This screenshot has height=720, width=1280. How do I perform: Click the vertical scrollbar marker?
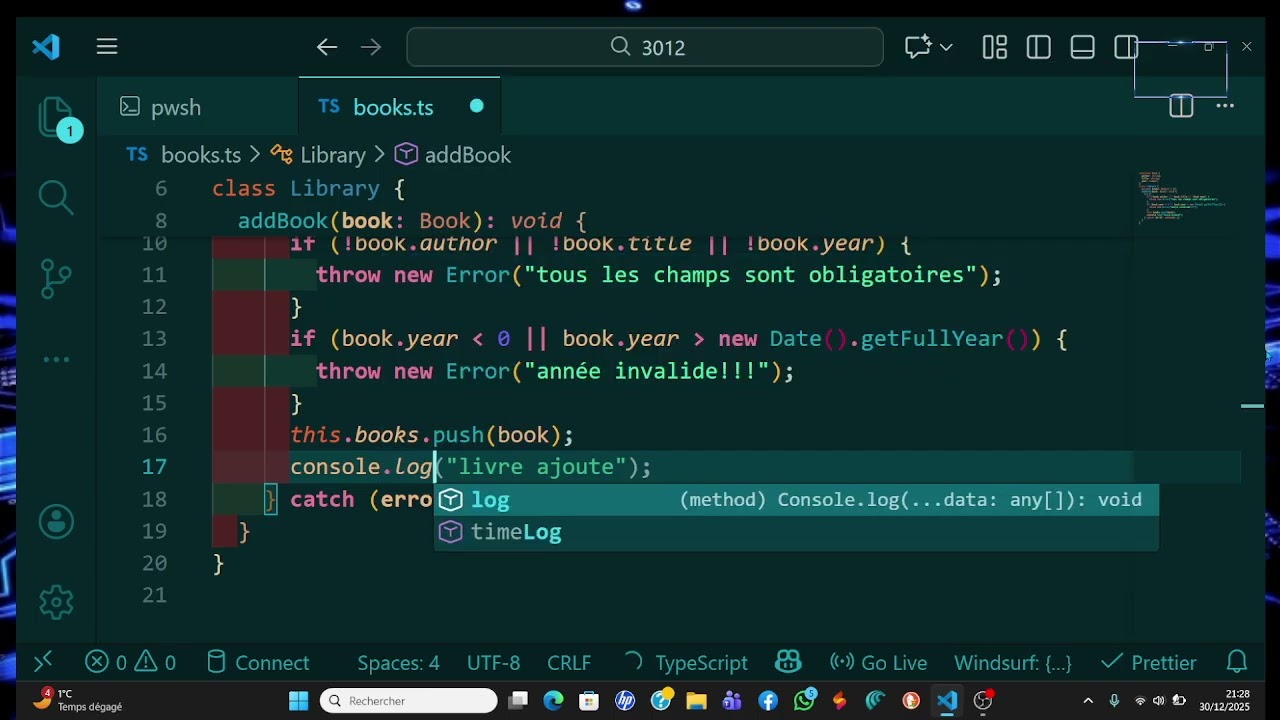(1252, 406)
